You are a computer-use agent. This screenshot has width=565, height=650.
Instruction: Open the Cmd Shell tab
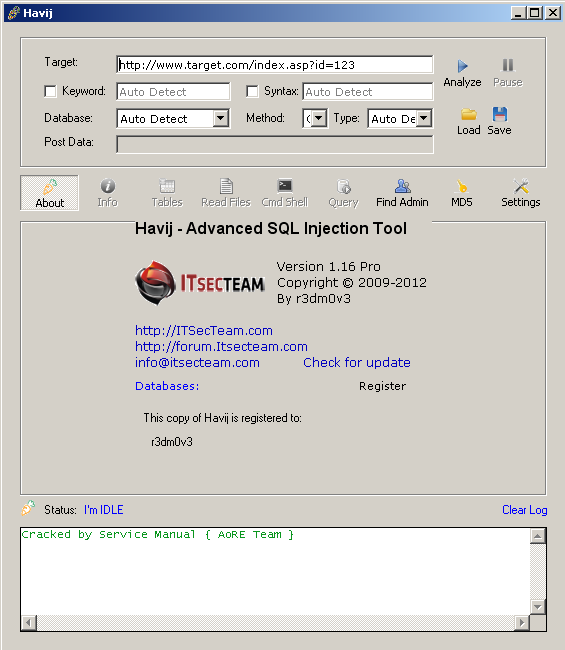(285, 193)
